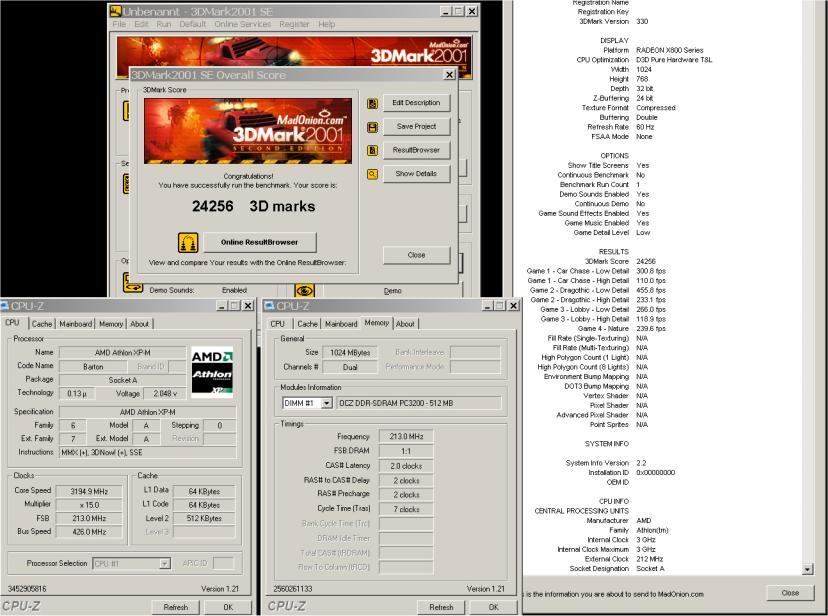Click the Bus Speed 426.0 MHz field
Viewport: 828px width, 616px height.
pyautogui.click(x=89, y=532)
